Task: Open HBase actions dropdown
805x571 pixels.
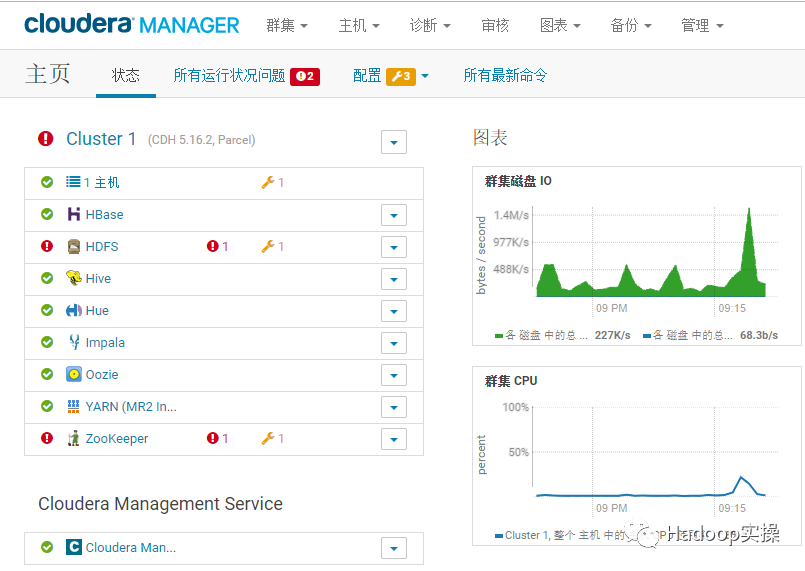Action: pyautogui.click(x=394, y=215)
